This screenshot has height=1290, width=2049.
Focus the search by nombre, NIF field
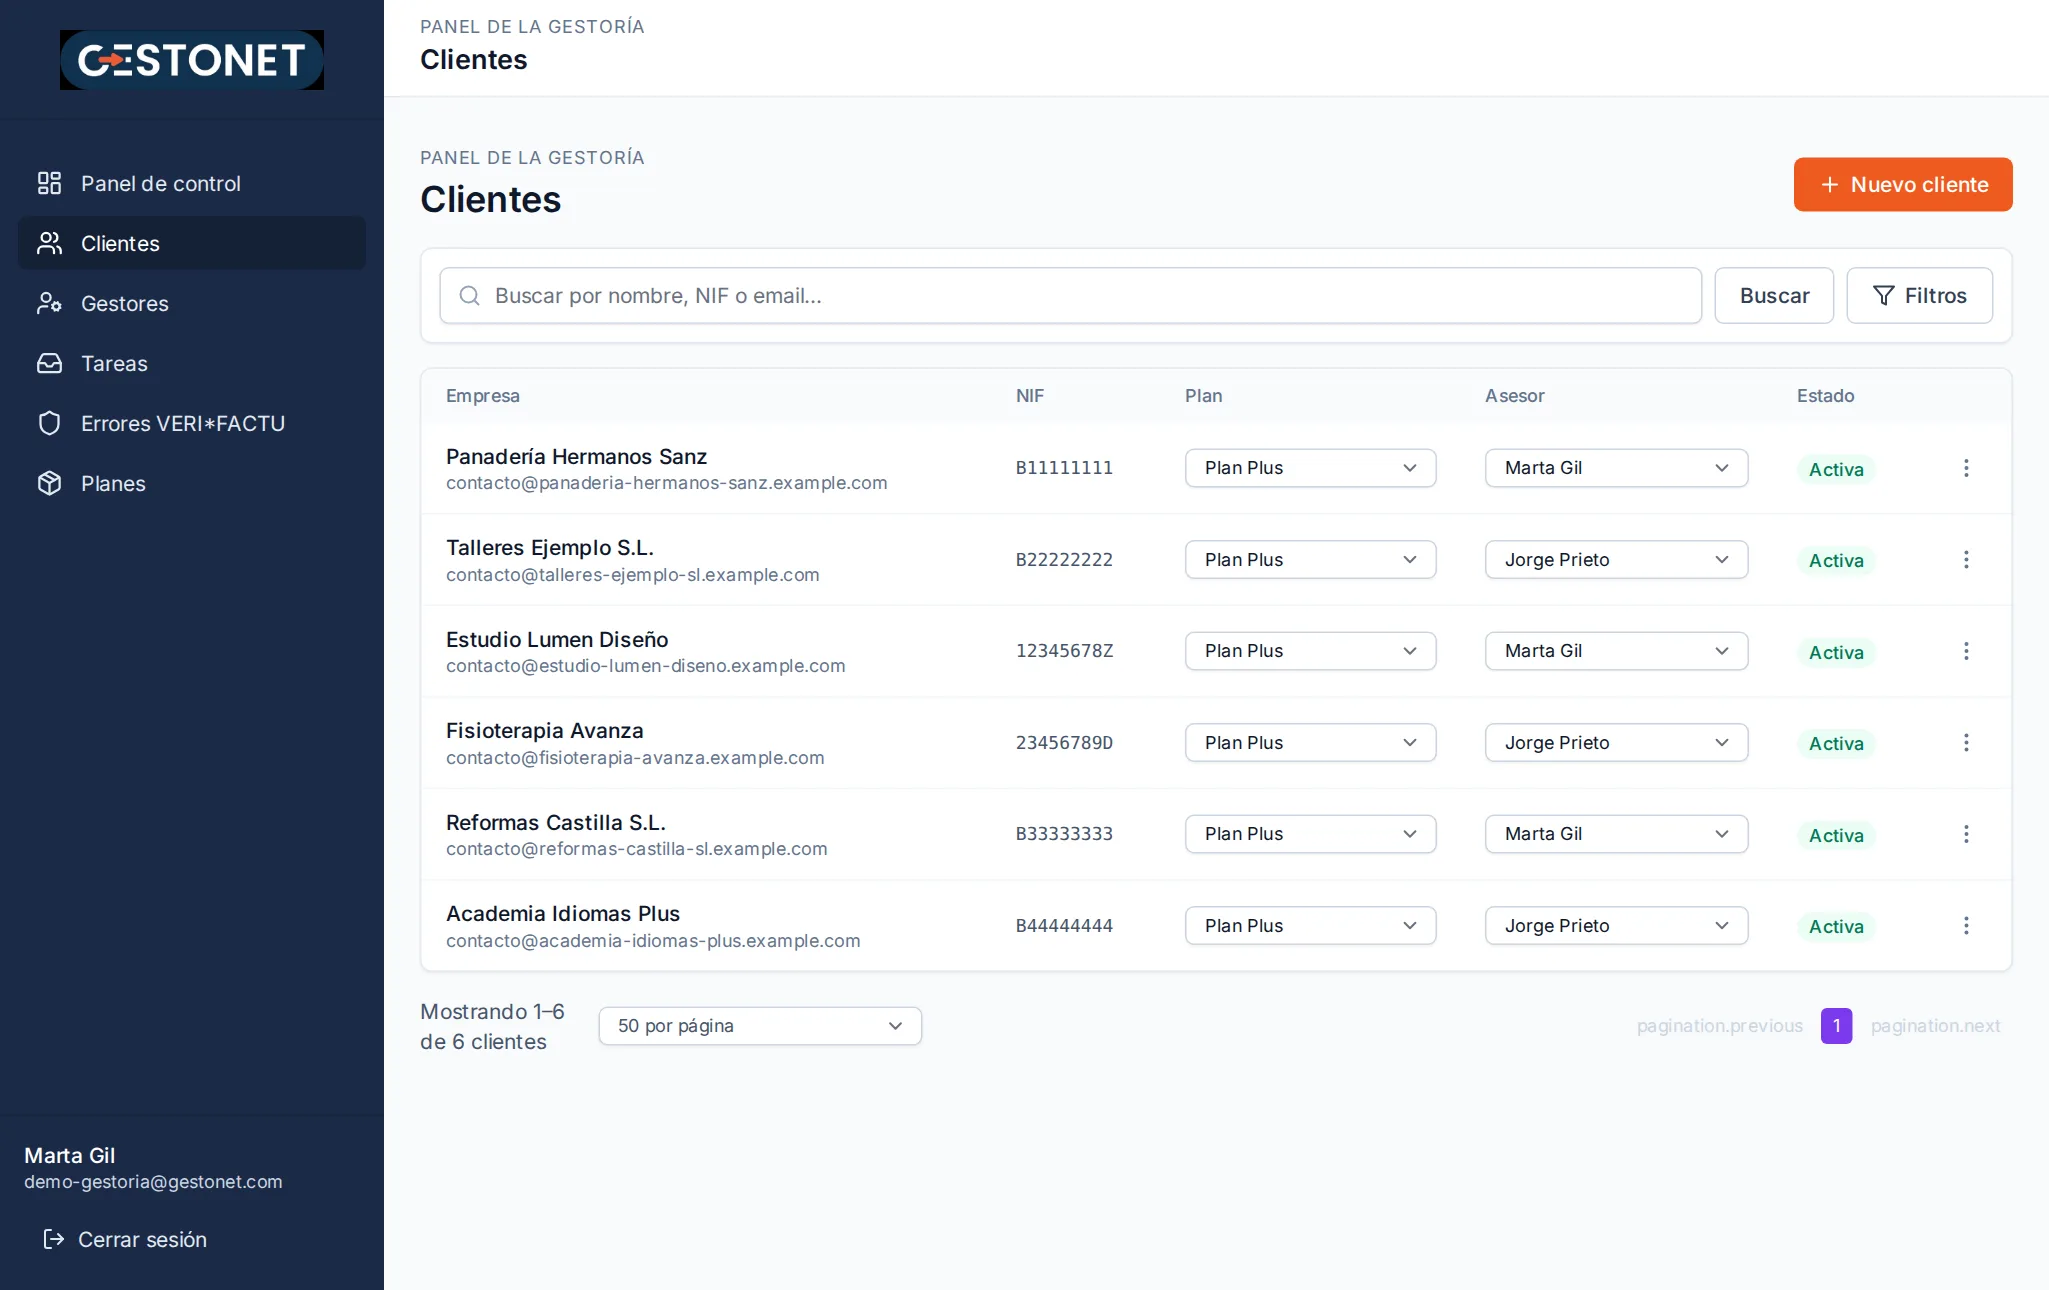click(1070, 295)
